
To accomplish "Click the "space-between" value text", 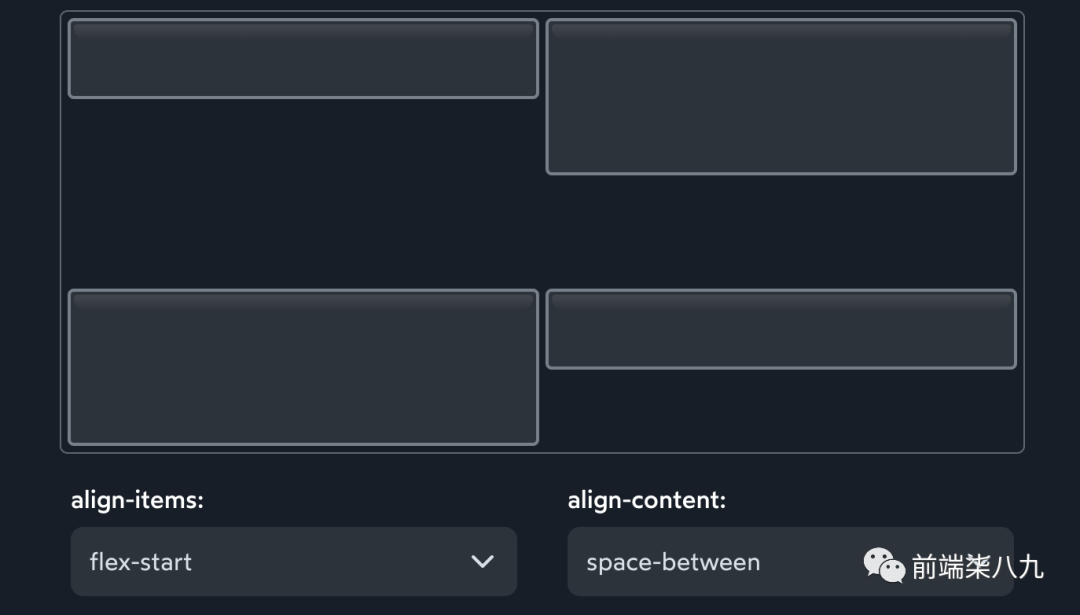I will point(673,562).
